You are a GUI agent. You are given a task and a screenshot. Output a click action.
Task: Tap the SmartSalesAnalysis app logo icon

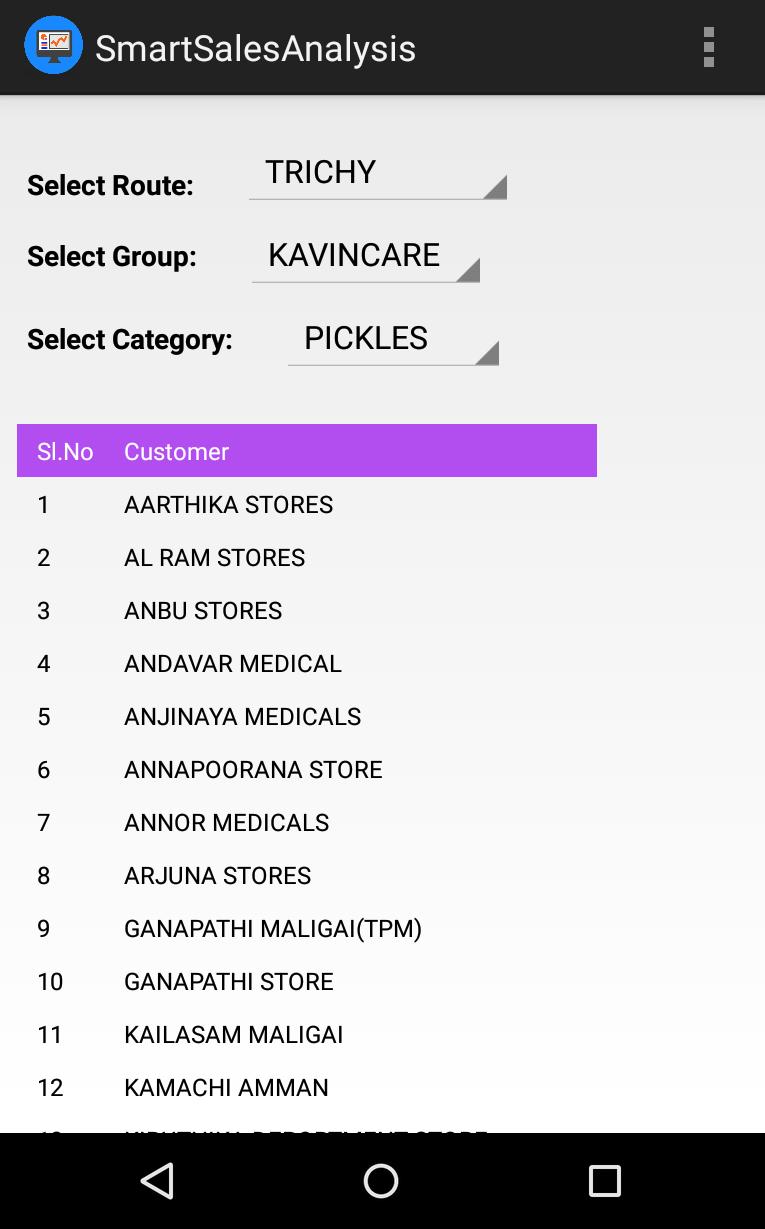(x=53, y=45)
